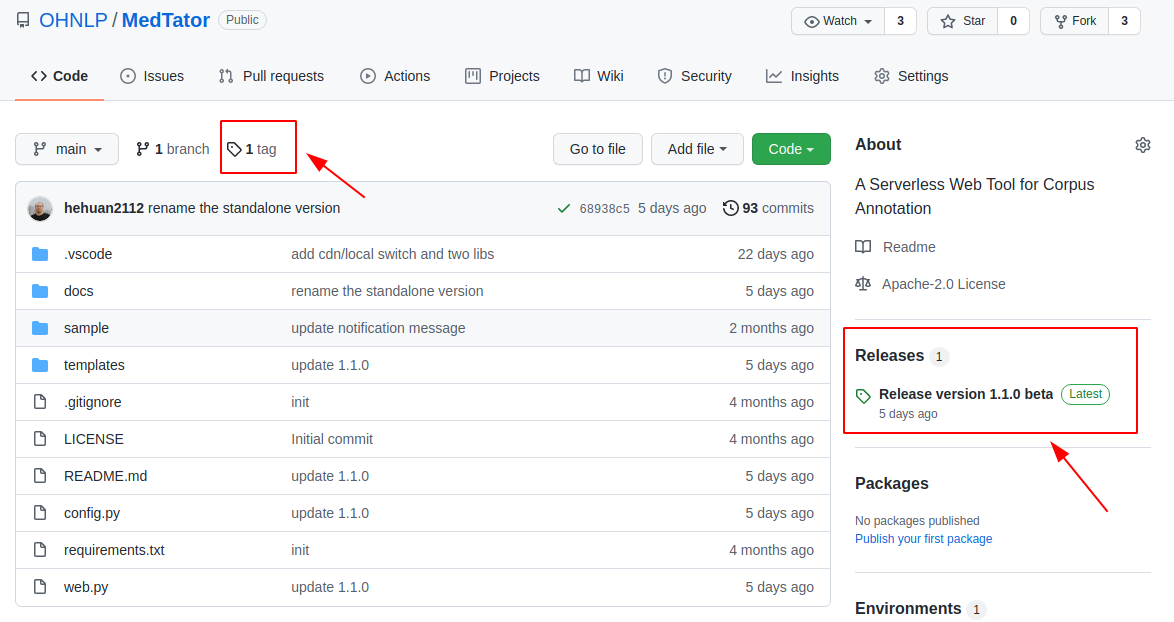Open Release version 1.1.0 beta
The height and width of the screenshot is (622, 1174).
pos(966,394)
